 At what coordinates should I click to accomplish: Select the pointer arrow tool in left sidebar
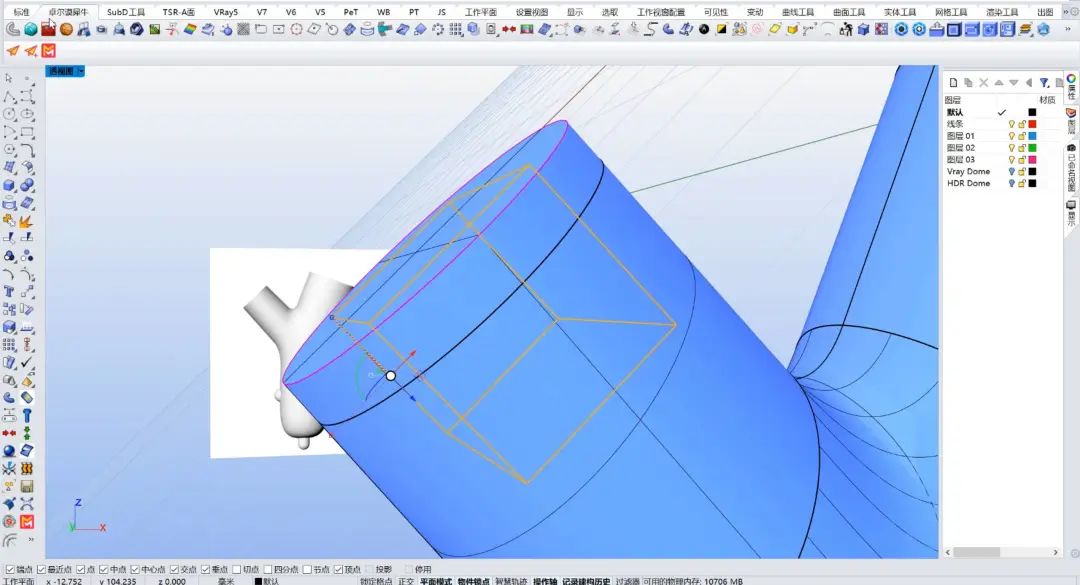tap(9, 78)
